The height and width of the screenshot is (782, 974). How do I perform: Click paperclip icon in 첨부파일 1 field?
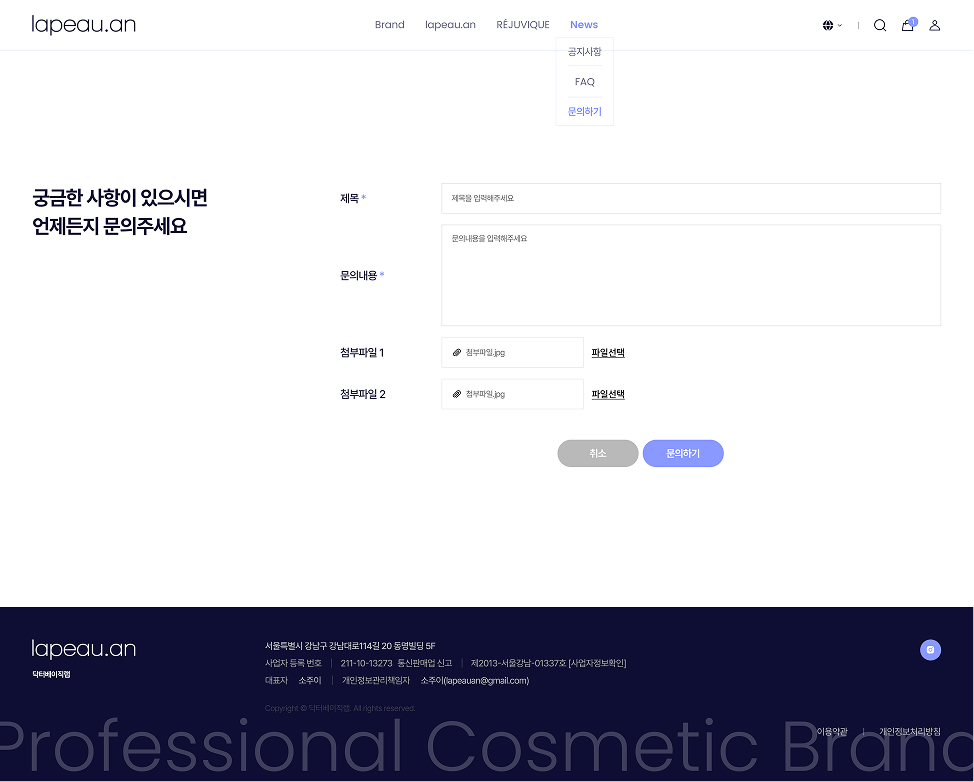[457, 352]
